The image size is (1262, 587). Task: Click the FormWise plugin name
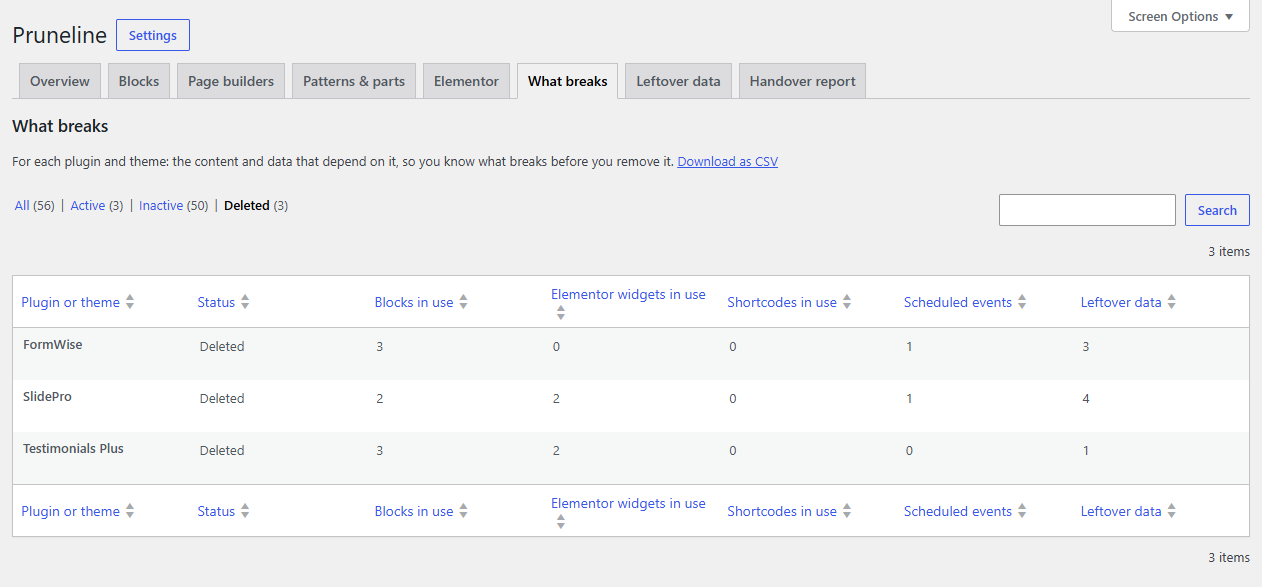(x=53, y=344)
